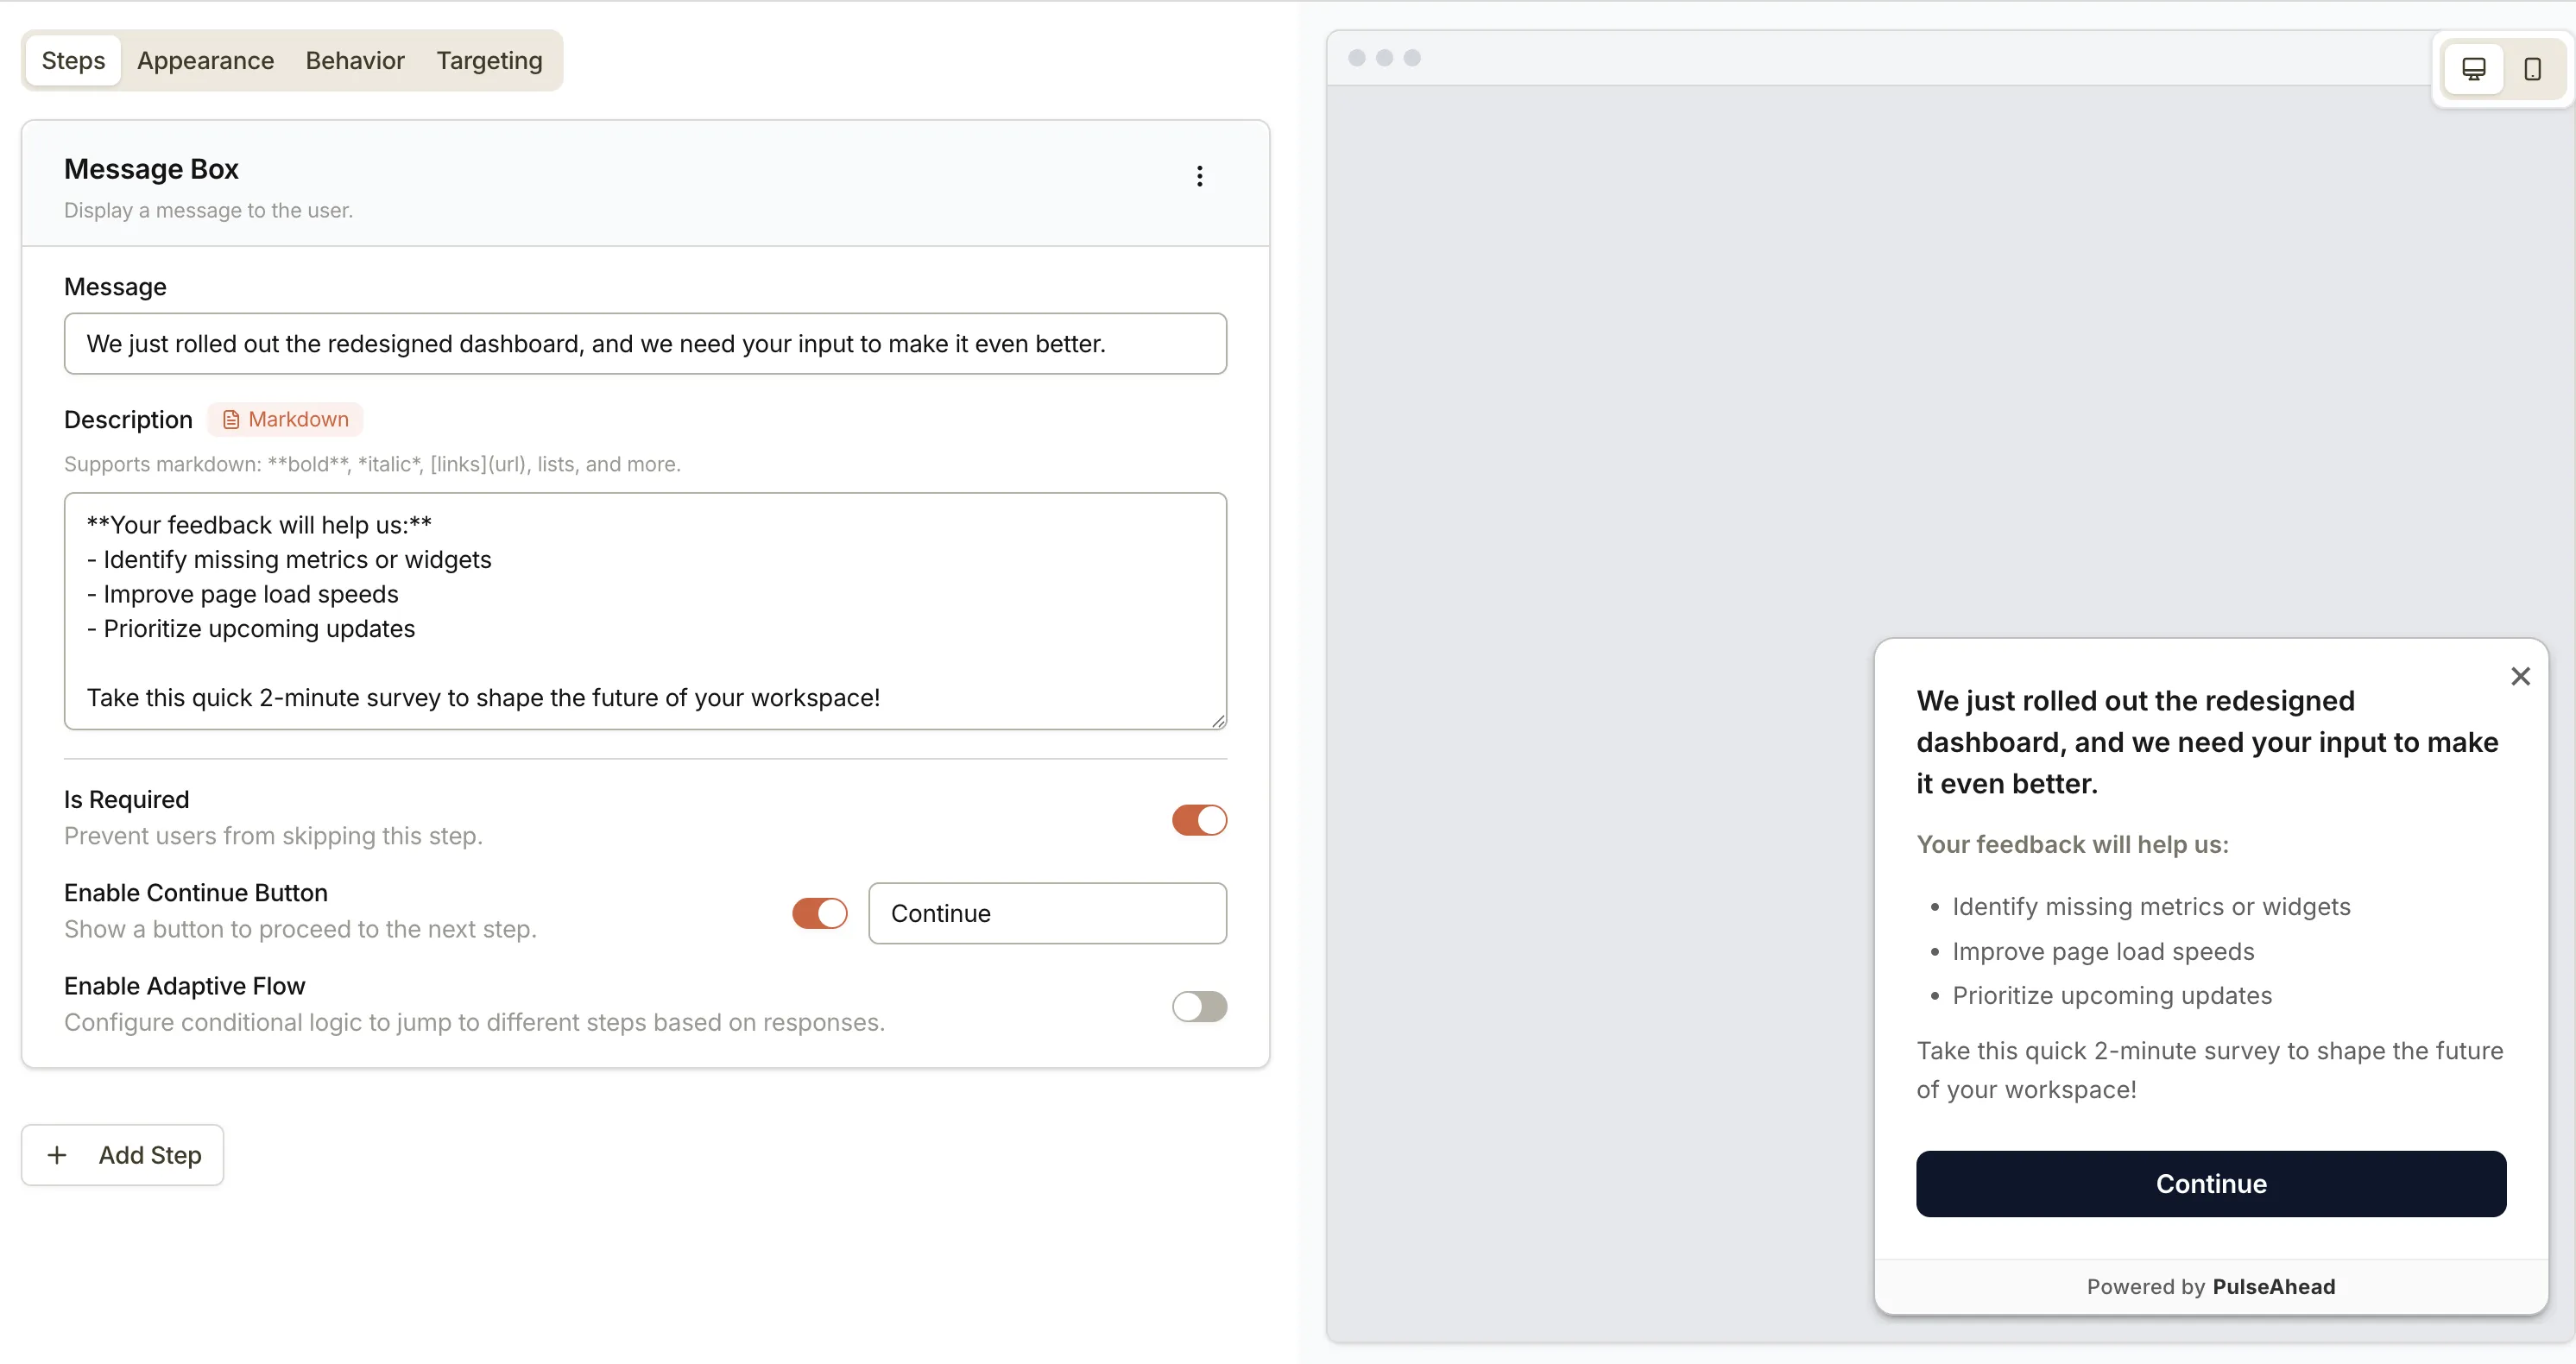Click the Powered by PulseAhead link
The width and height of the screenshot is (2576, 1364).
tap(2211, 1286)
